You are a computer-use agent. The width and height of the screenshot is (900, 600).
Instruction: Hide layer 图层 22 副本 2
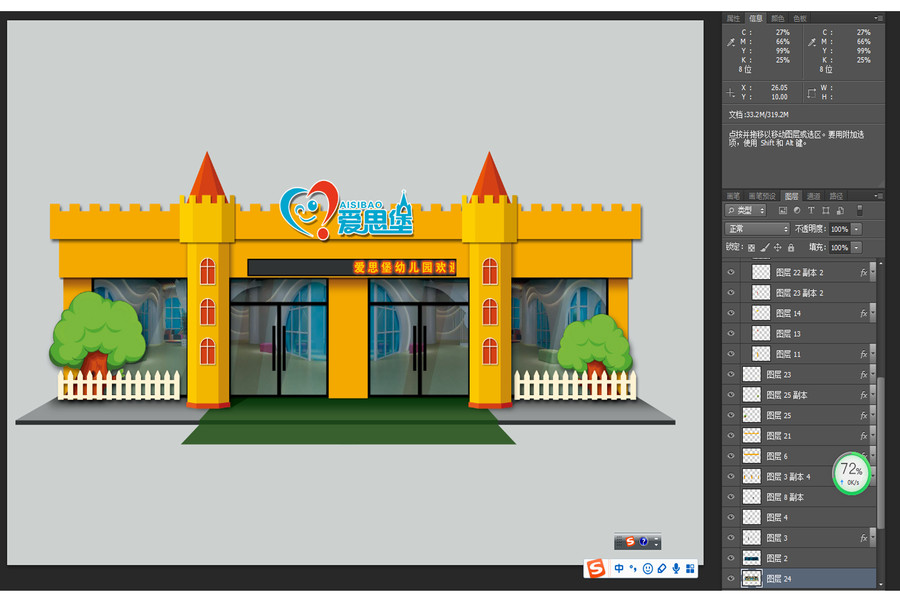(731, 273)
